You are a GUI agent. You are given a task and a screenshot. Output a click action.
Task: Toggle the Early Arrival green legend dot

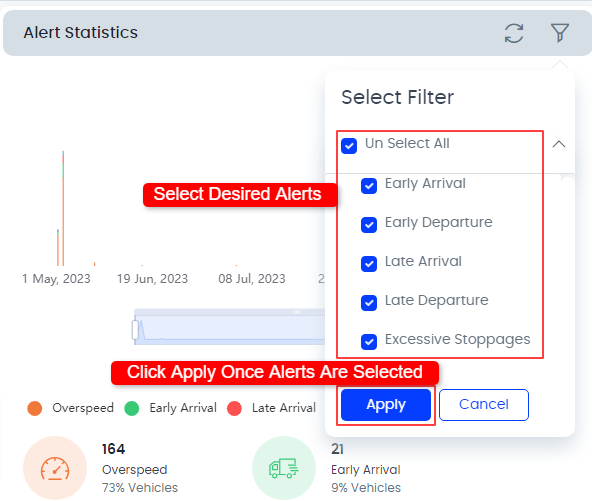point(132,408)
